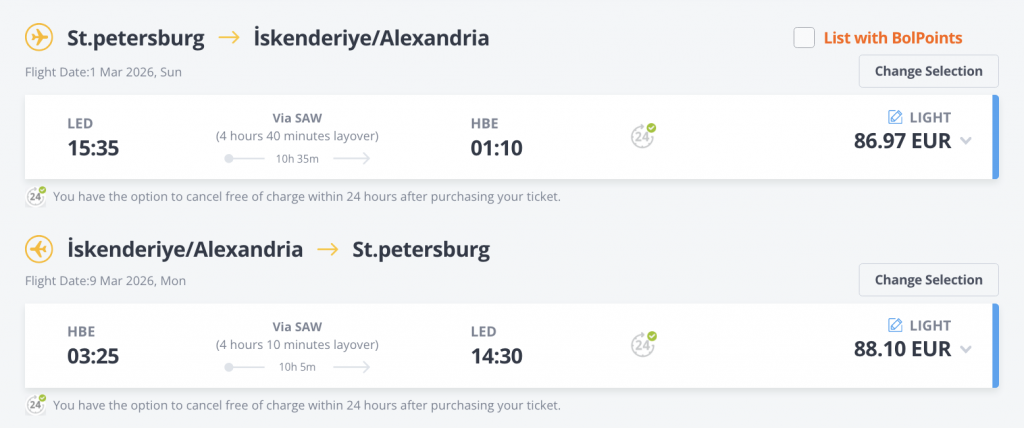The image size is (1024, 428).
Task: Expand fare details chevron next to 88.10 EUR
Action: tap(966, 350)
